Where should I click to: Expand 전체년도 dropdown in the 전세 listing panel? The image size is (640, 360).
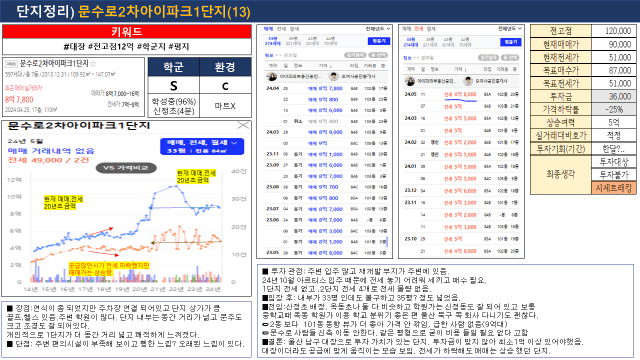pyautogui.click(x=510, y=29)
